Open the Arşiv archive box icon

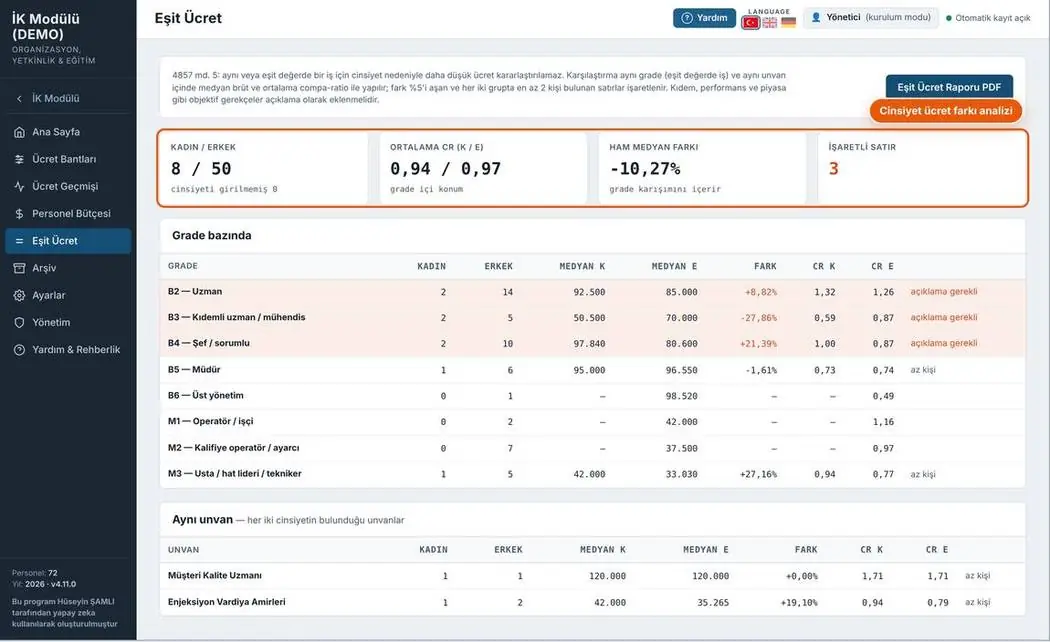click(19, 268)
